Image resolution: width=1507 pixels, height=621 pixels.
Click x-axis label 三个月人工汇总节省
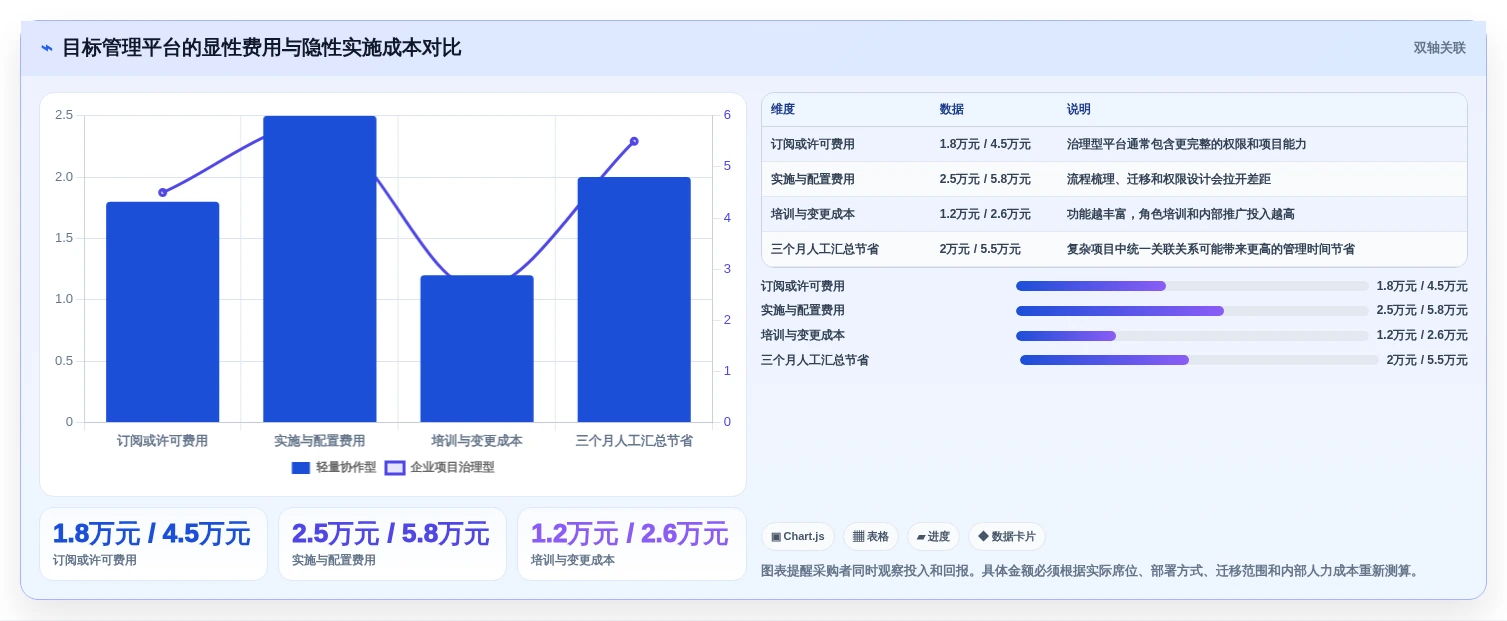click(x=634, y=441)
